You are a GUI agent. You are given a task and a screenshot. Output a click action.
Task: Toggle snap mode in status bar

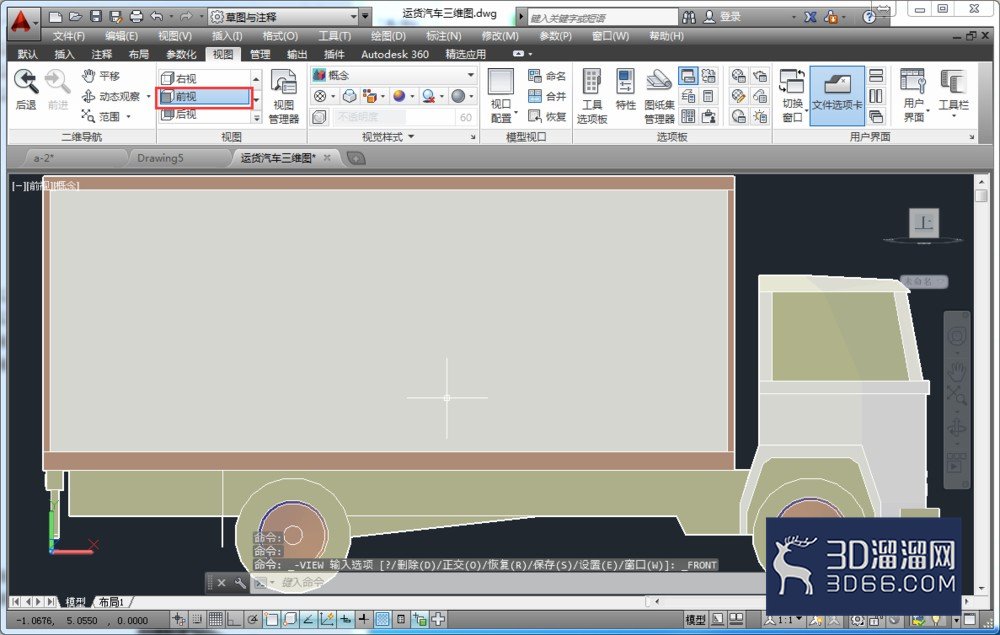197,619
